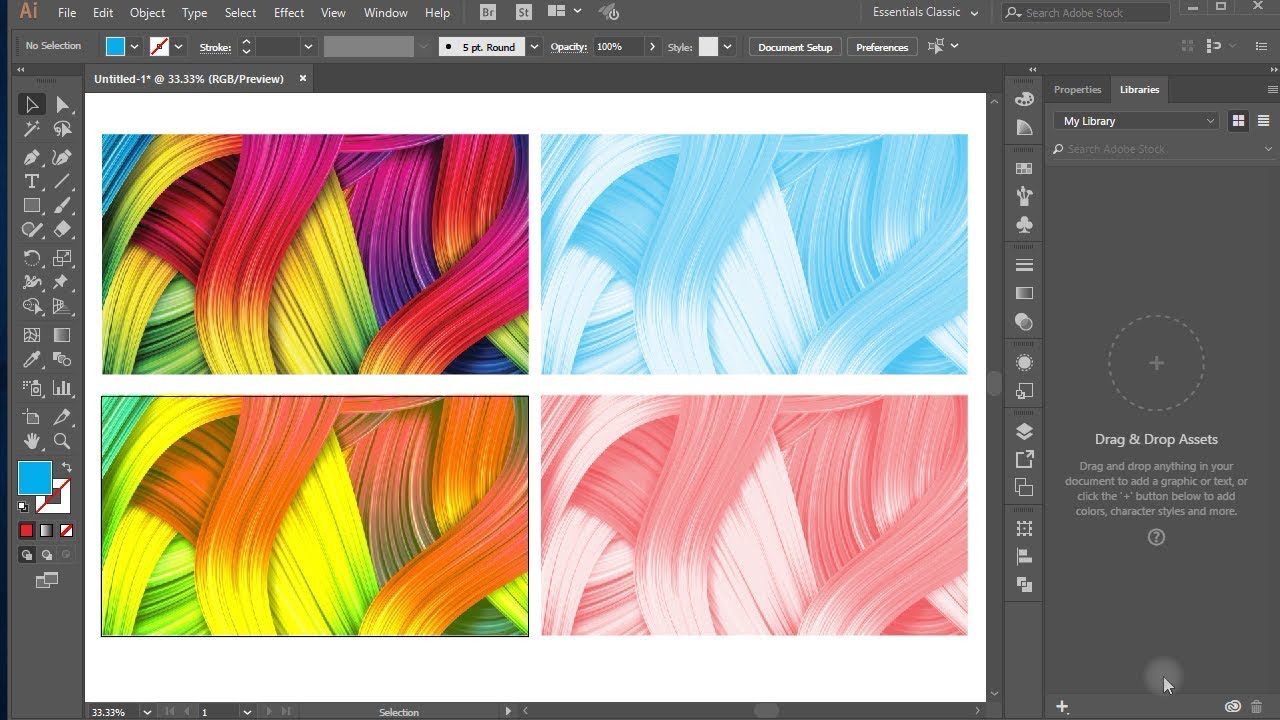This screenshot has width=1280, height=720.
Task: Switch to the Properties tab
Action: [1077, 89]
